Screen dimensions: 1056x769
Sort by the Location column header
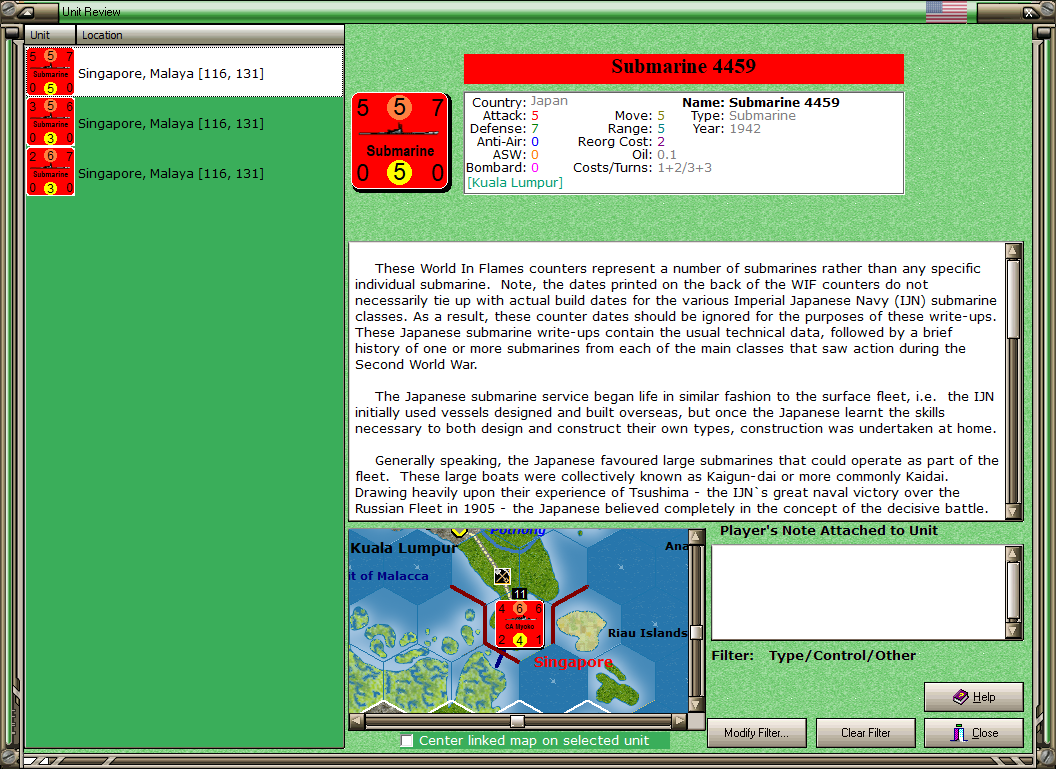(209, 35)
